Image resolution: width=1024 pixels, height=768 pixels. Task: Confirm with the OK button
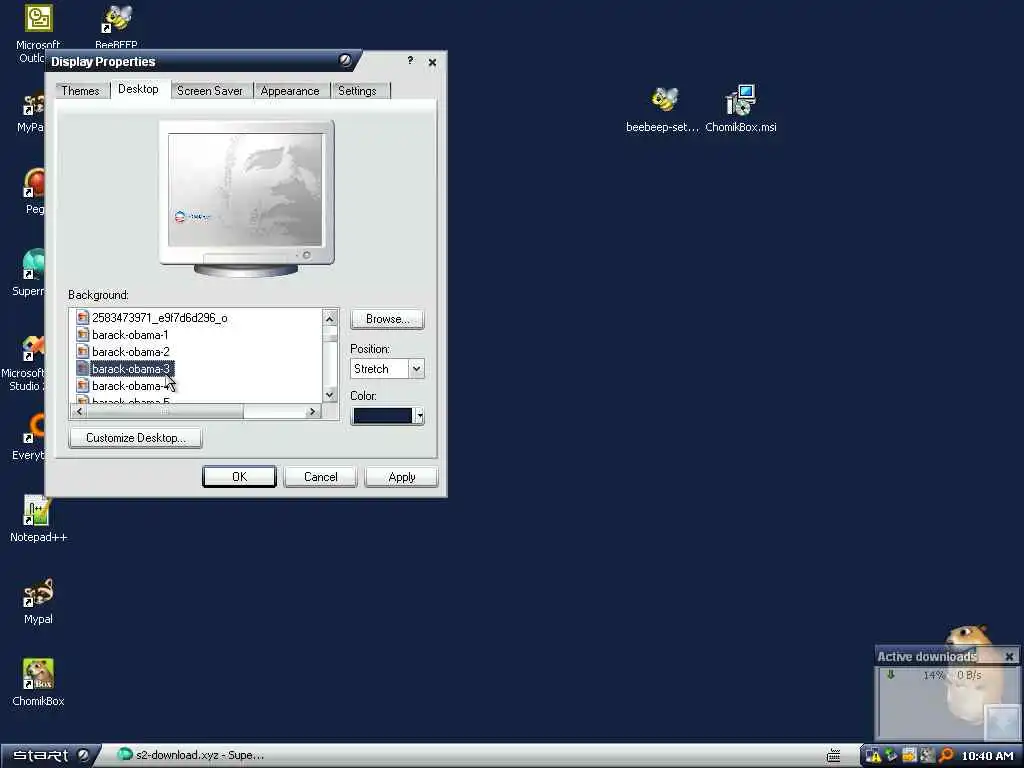coord(239,477)
